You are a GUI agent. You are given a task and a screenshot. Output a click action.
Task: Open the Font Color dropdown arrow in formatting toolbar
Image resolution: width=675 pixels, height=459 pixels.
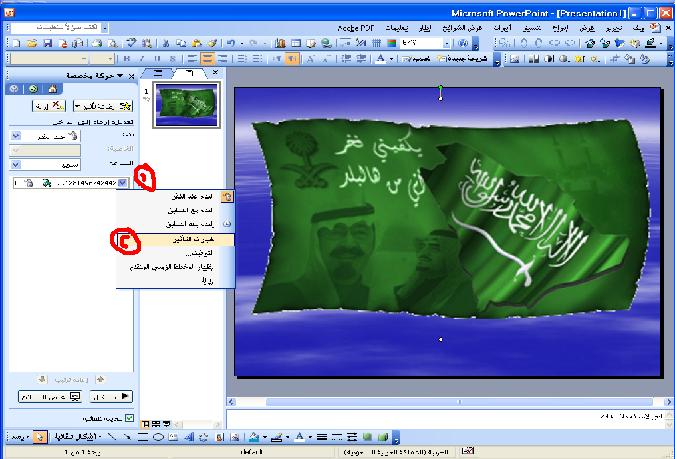tap(391, 59)
